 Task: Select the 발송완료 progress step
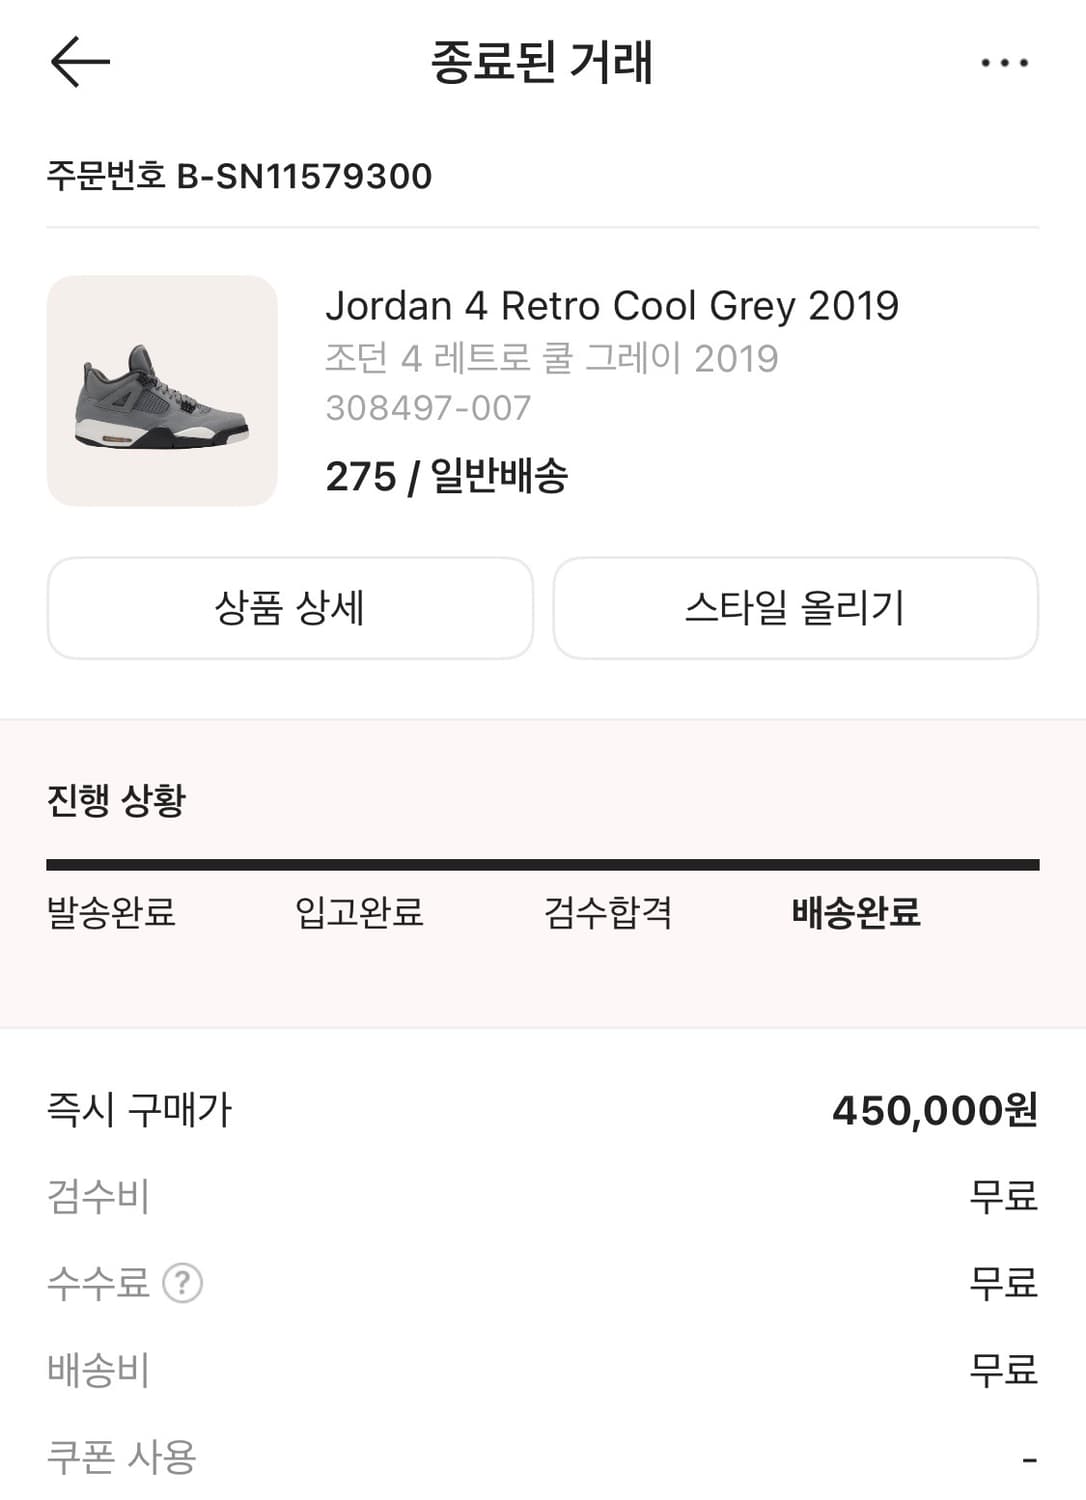[111, 912]
